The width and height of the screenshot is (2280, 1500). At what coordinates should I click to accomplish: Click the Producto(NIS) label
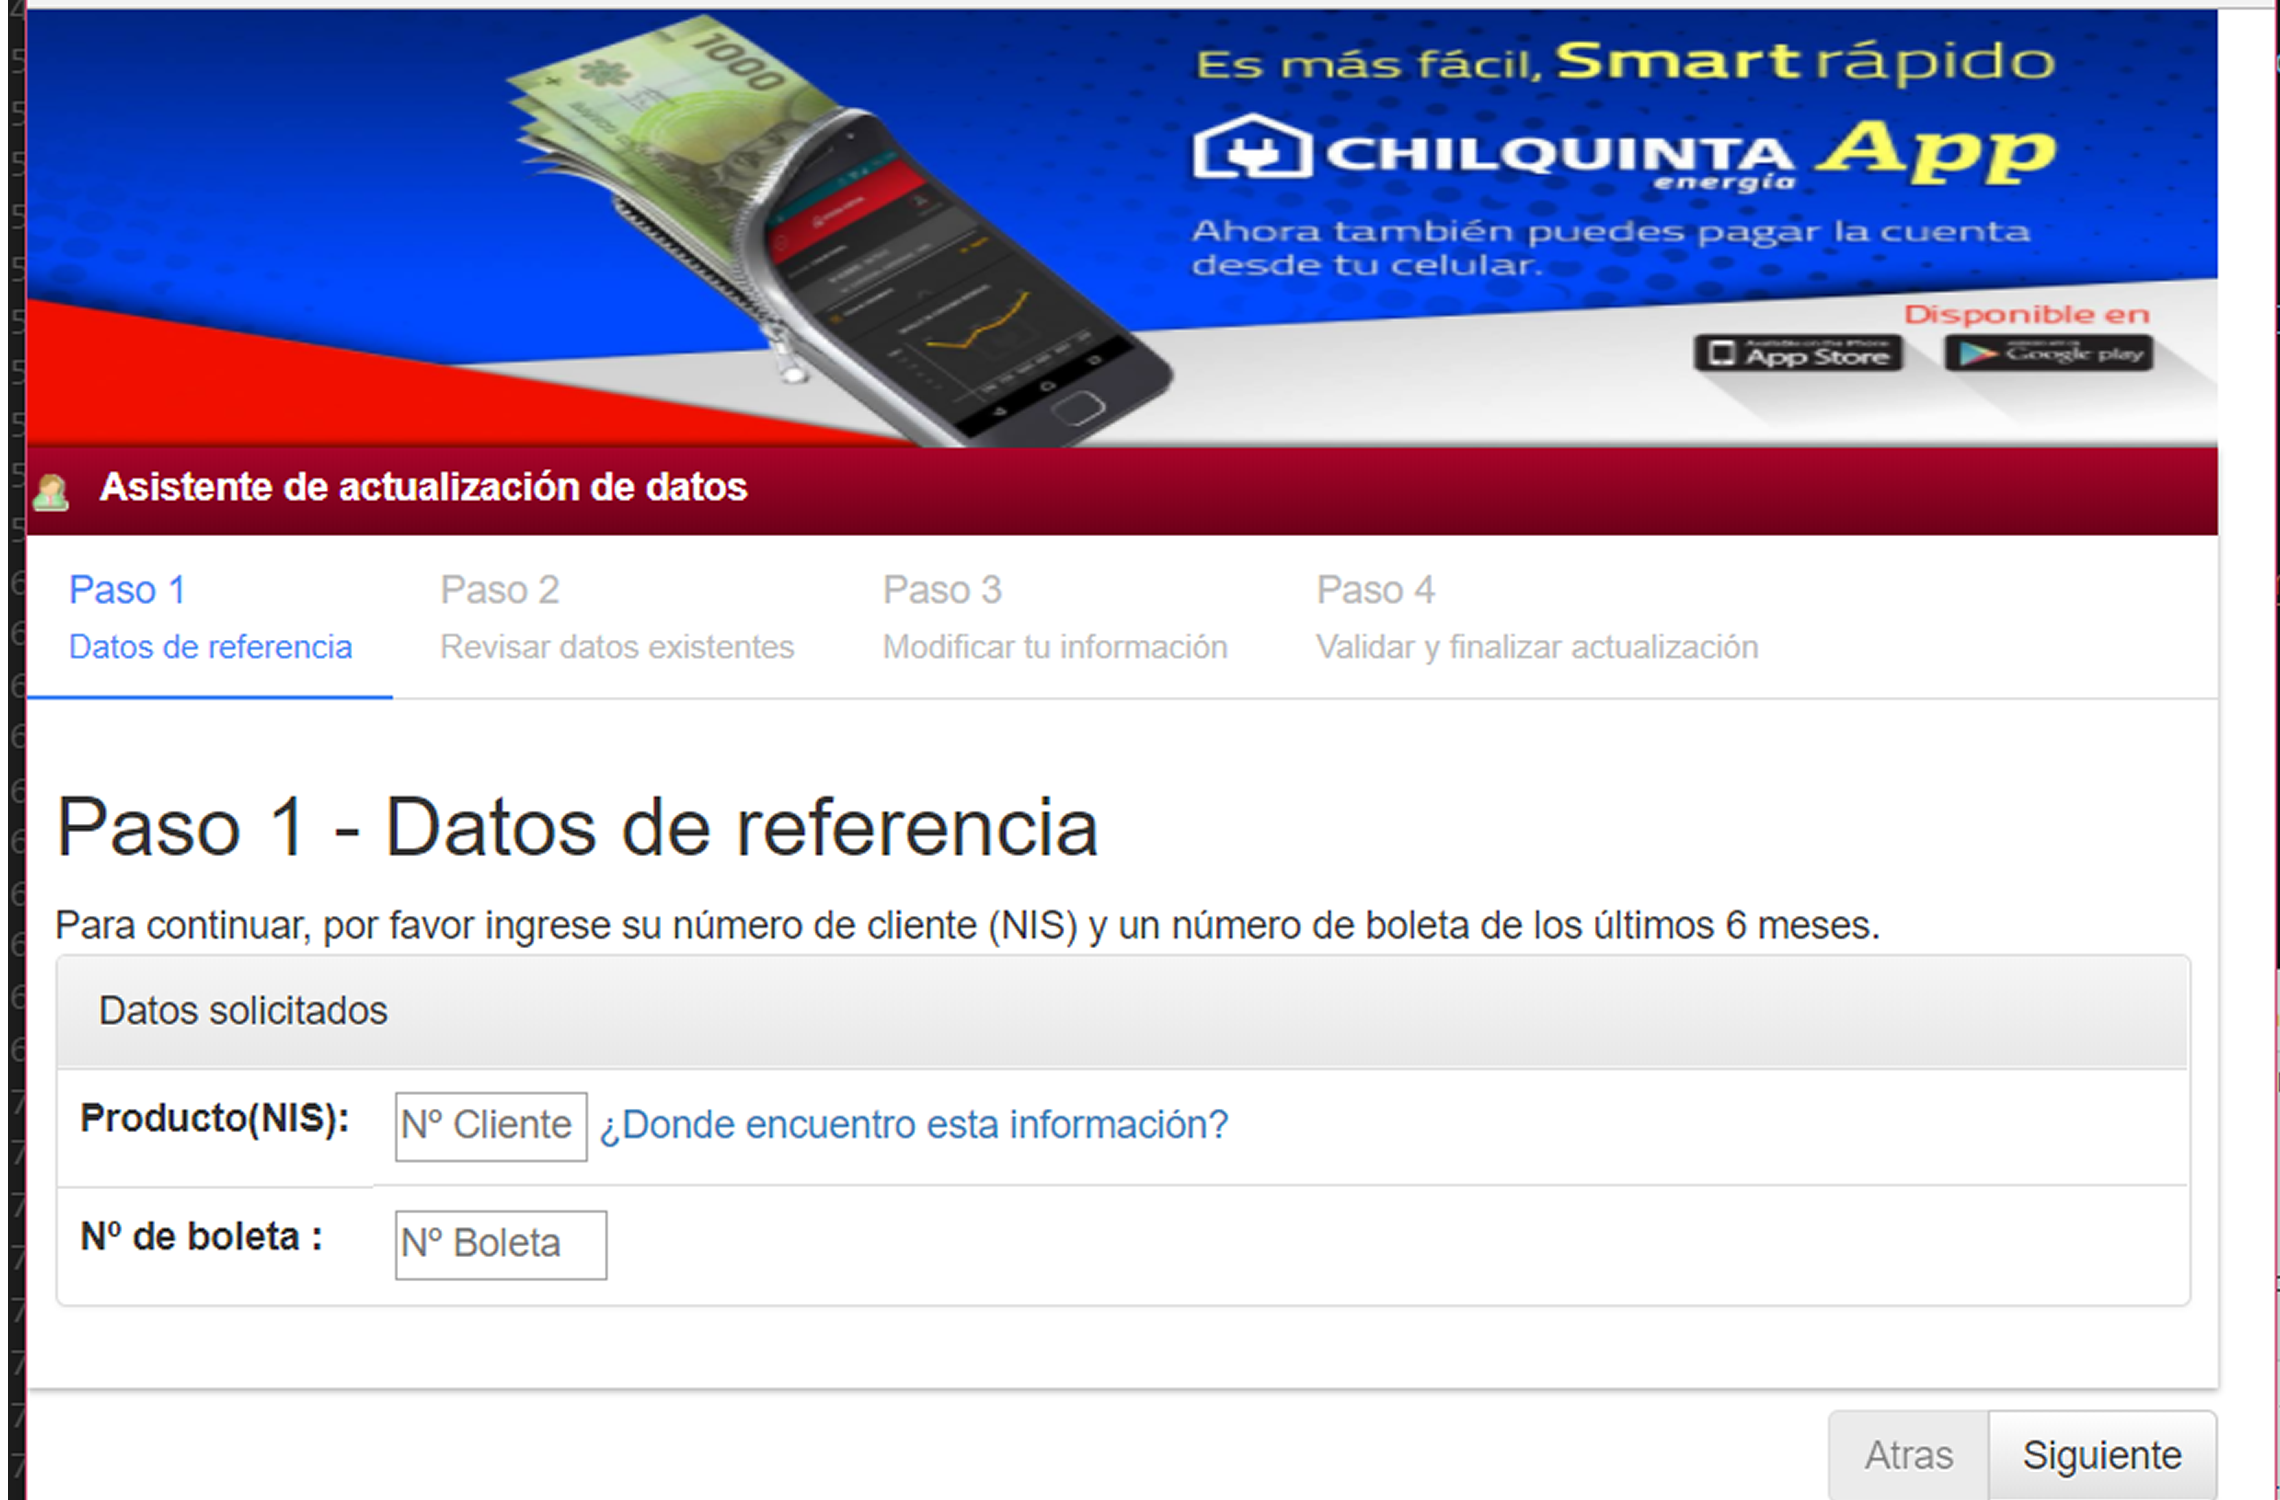point(214,1118)
